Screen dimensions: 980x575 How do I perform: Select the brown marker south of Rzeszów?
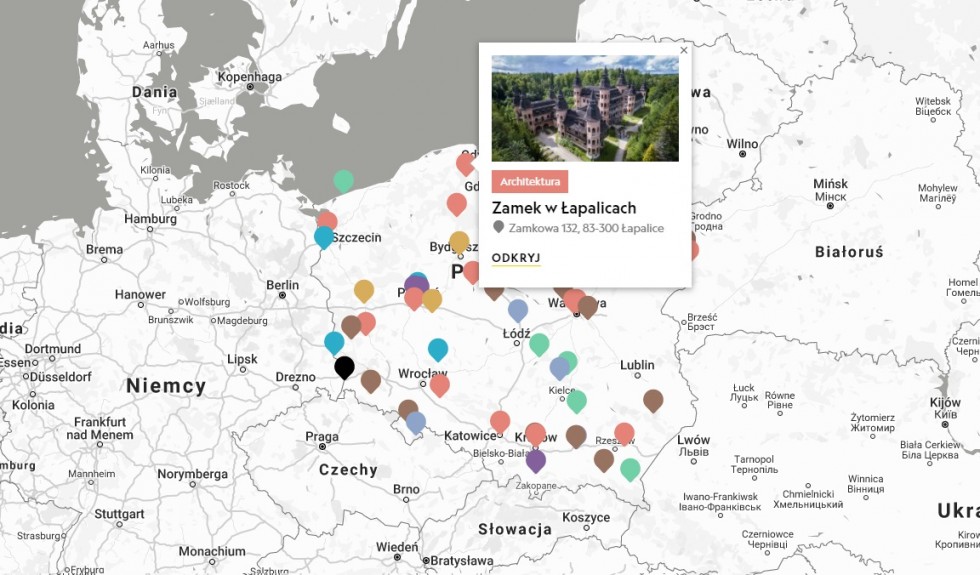coord(604,460)
